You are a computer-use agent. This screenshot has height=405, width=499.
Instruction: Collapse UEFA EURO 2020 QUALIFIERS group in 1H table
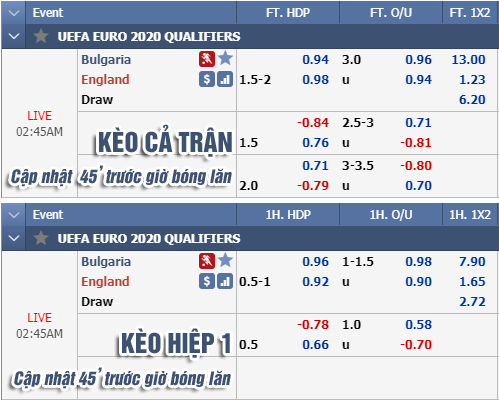tap(14, 238)
